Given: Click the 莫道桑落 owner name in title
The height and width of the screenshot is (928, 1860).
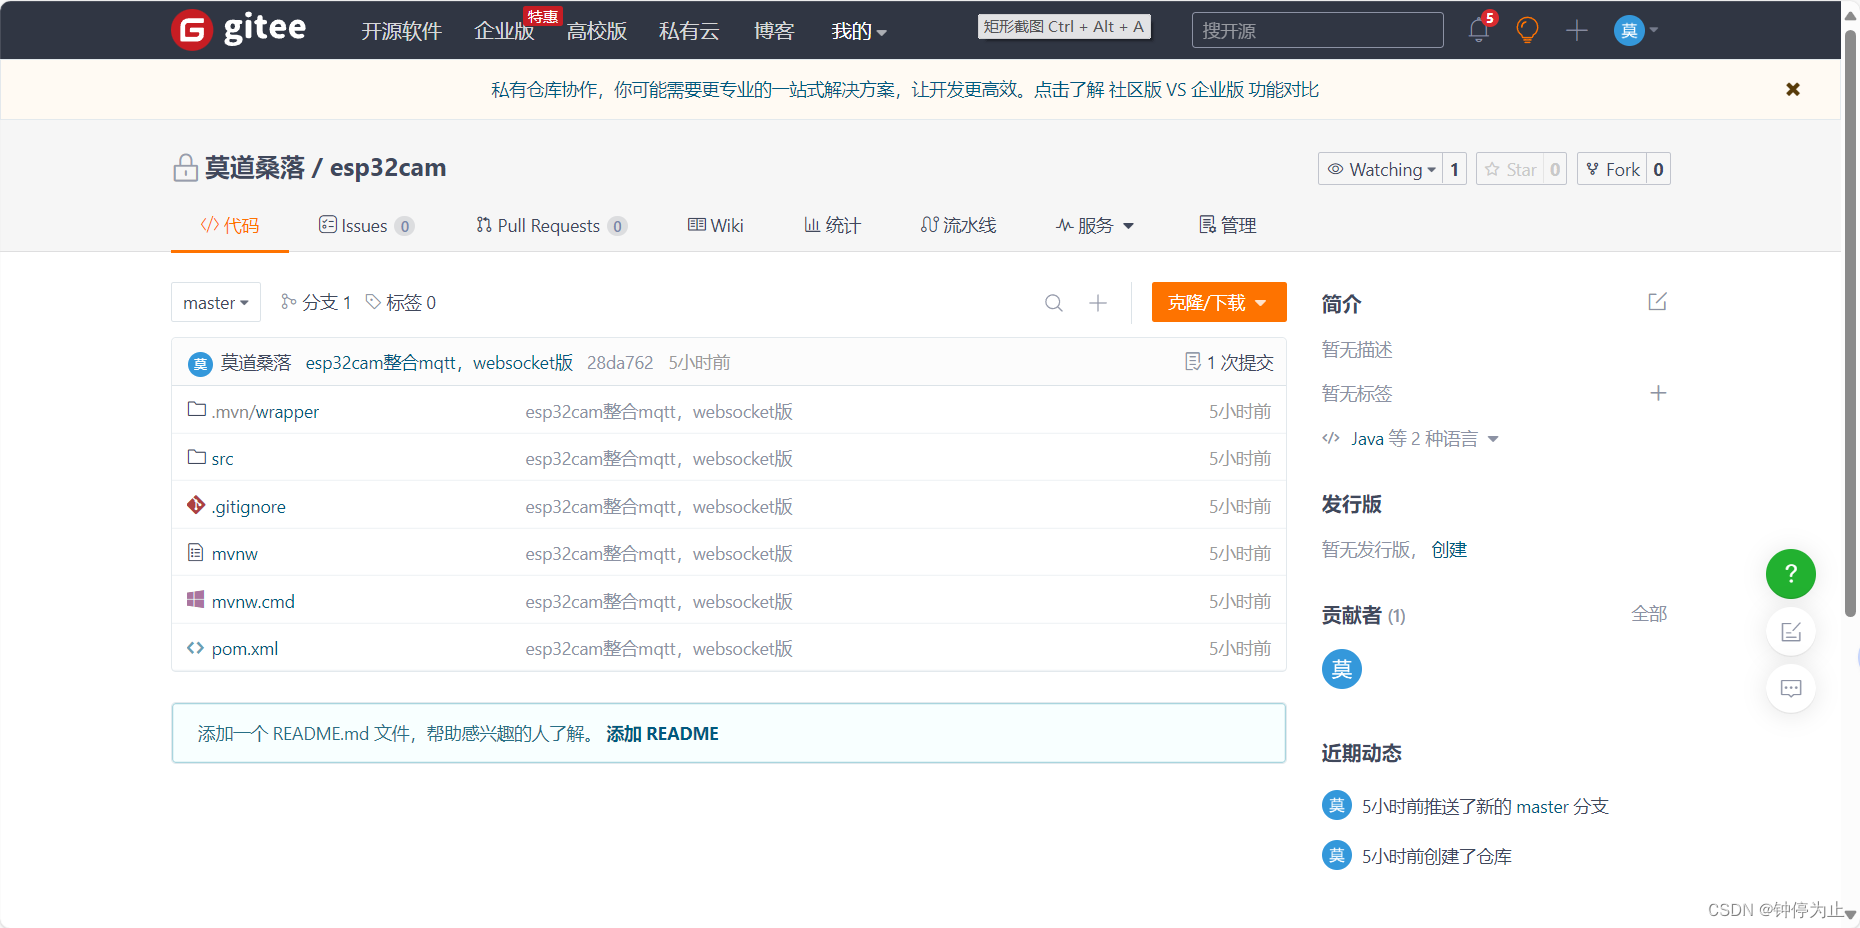Looking at the screenshot, I should 254,168.
